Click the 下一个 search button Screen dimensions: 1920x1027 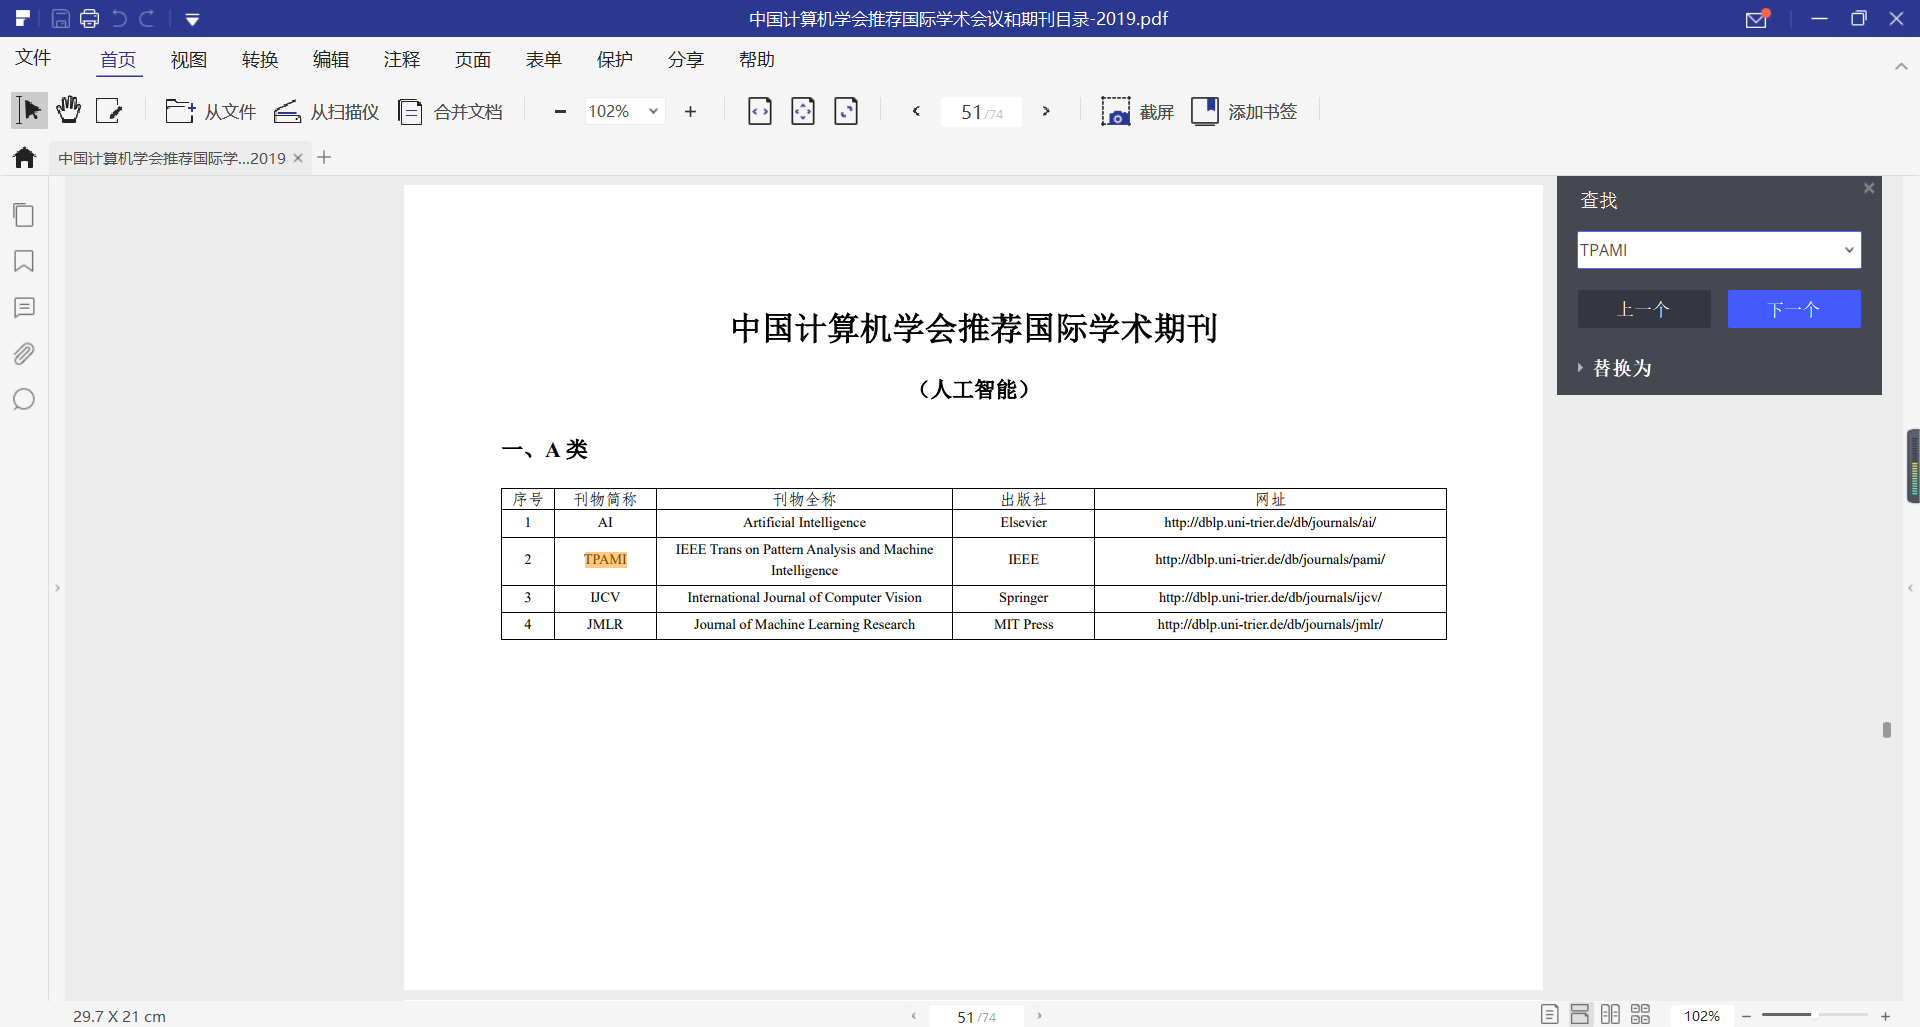pos(1794,309)
